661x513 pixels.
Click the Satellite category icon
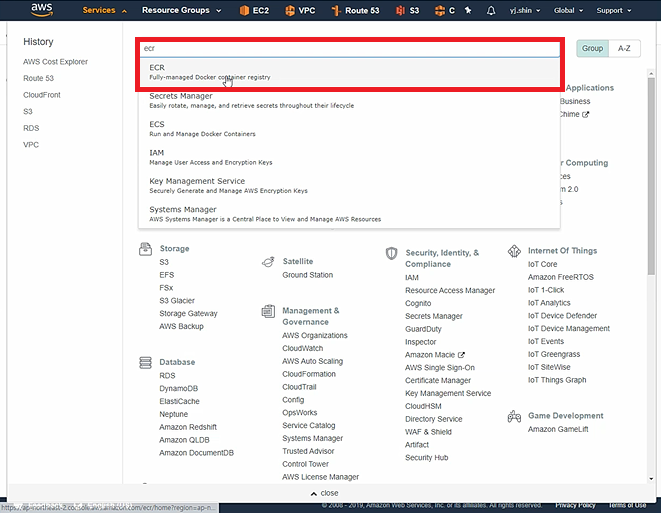pos(268,262)
